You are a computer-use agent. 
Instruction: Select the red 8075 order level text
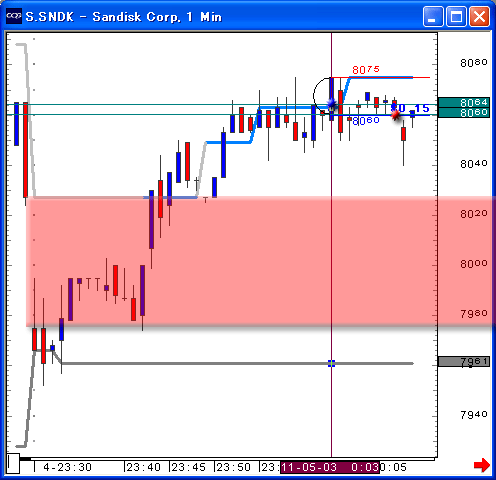366,70
